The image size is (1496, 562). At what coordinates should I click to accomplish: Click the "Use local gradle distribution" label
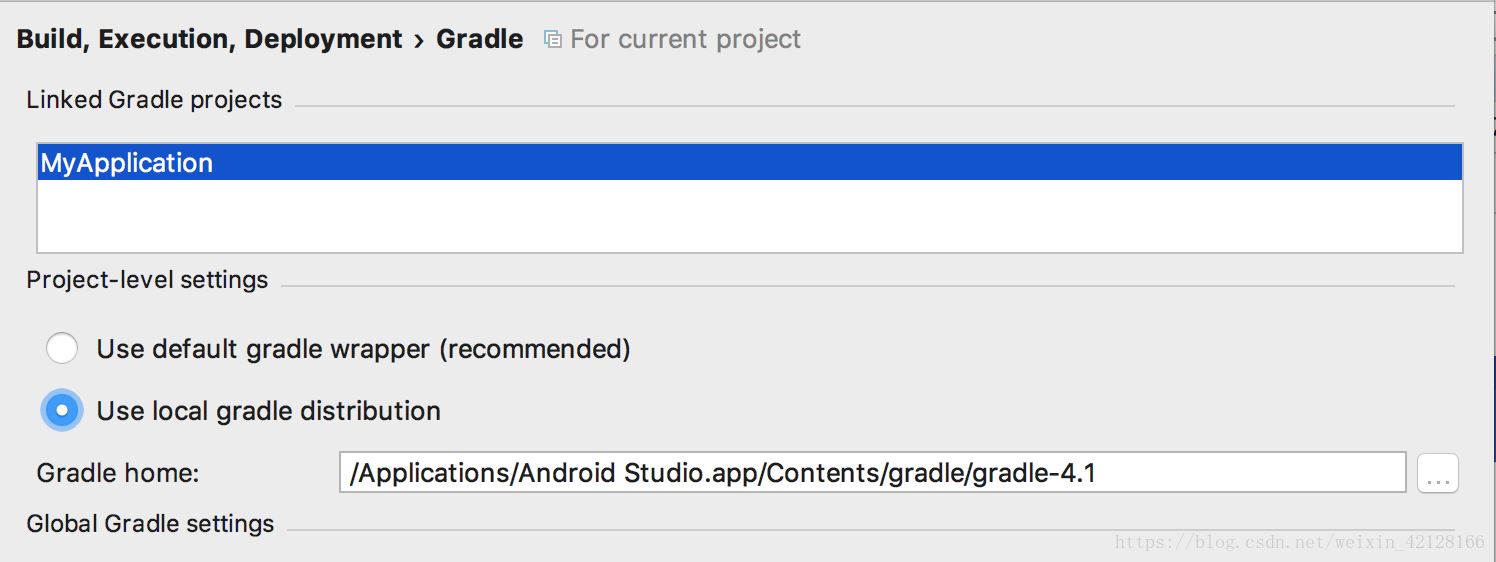coord(268,411)
